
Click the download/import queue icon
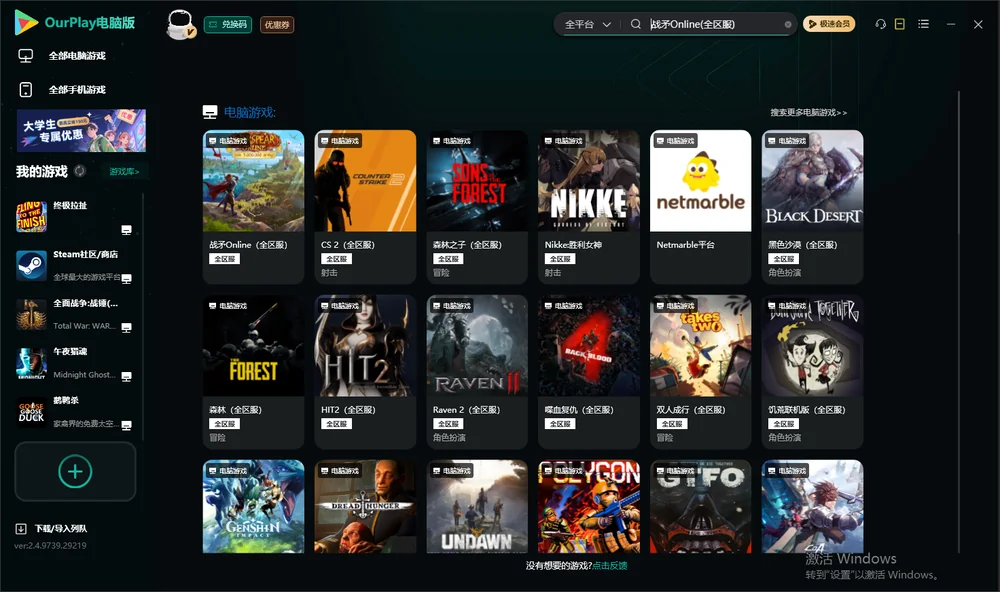pos(21,528)
